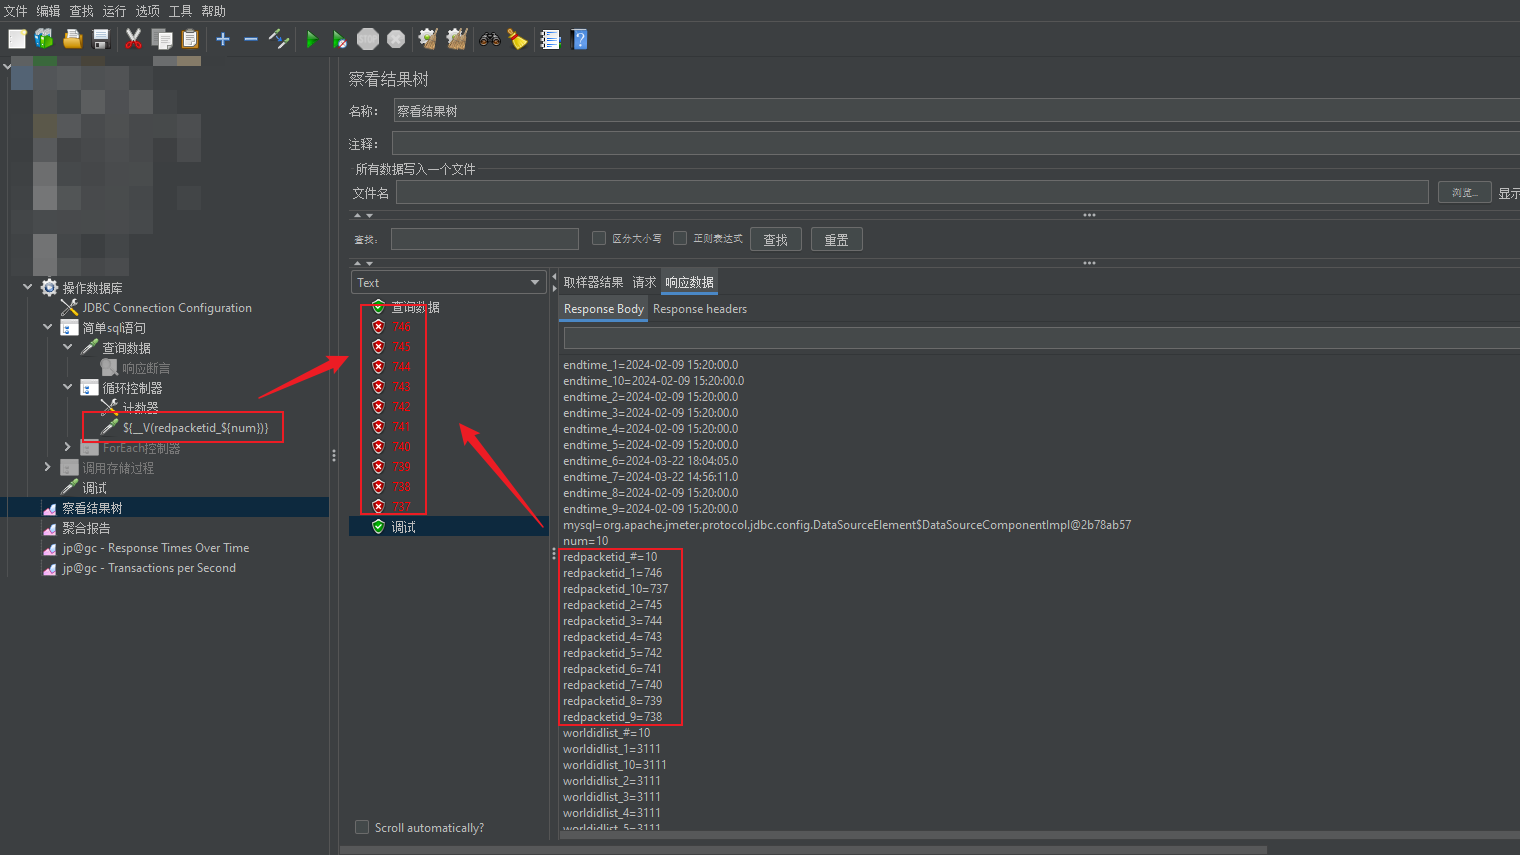Click the 浏览 browse button

click(x=1464, y=192)
